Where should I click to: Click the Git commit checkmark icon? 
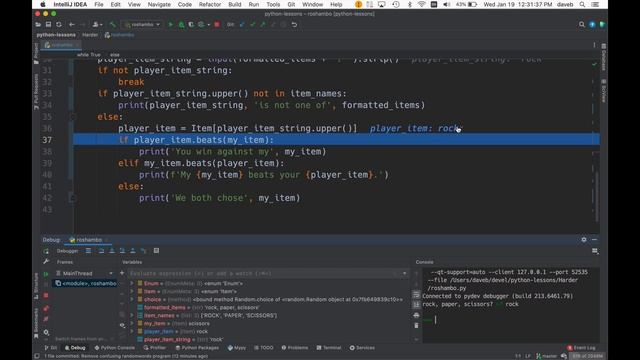pyautogui.click(x=253, y=24)
